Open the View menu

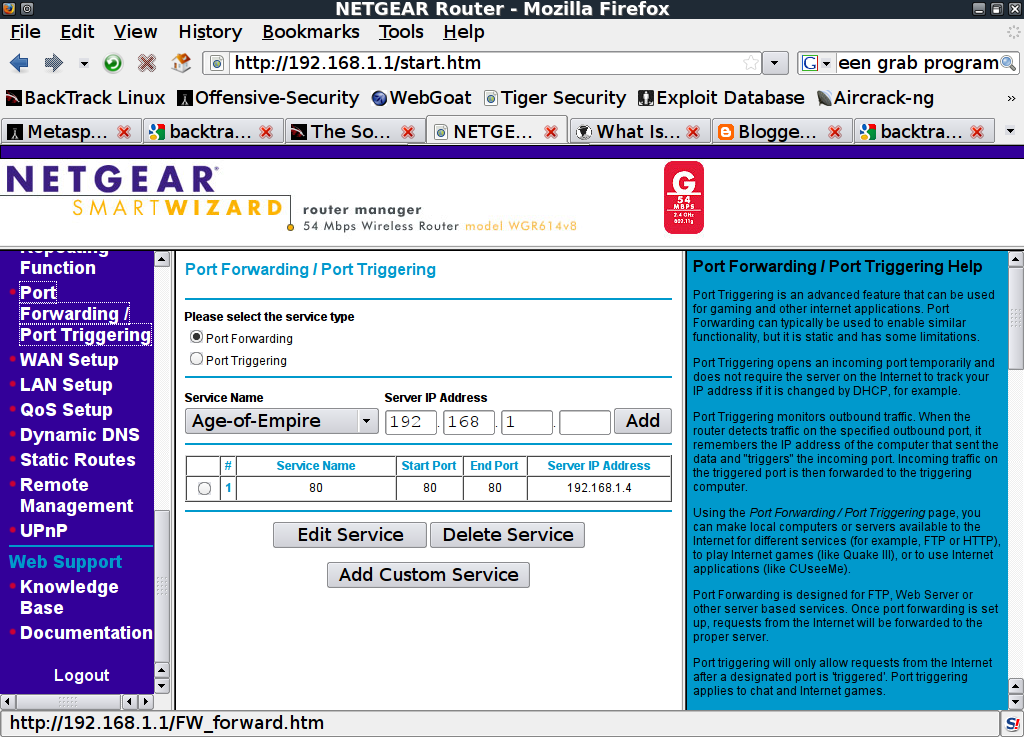135,32
